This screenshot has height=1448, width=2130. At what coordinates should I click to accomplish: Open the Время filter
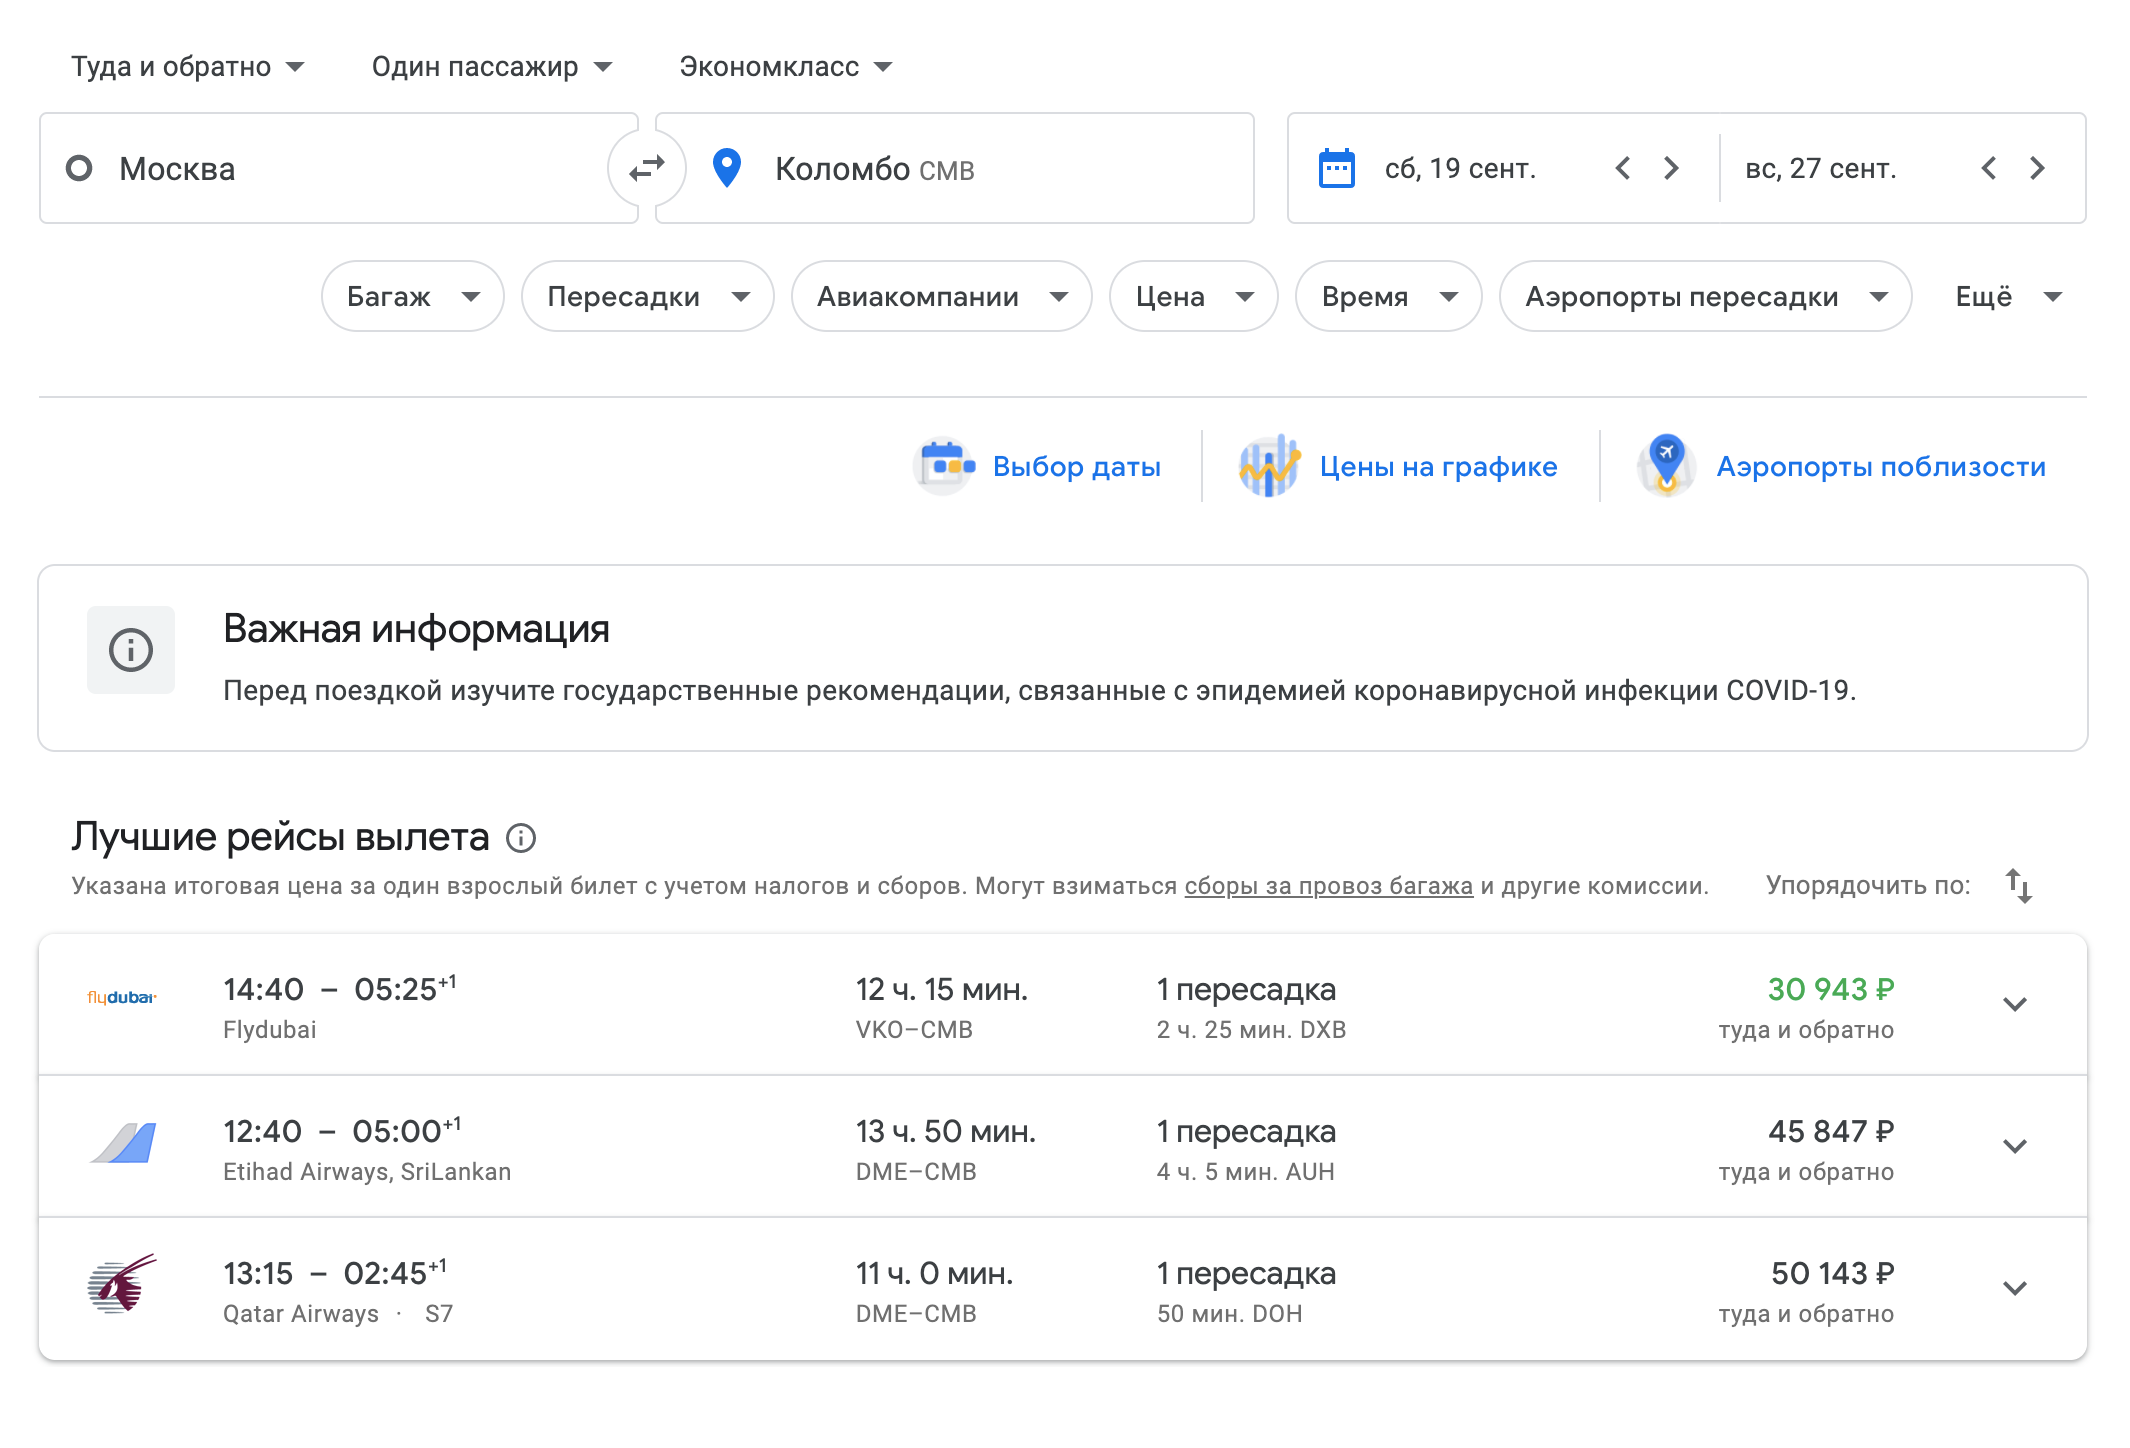point(1389,296)
